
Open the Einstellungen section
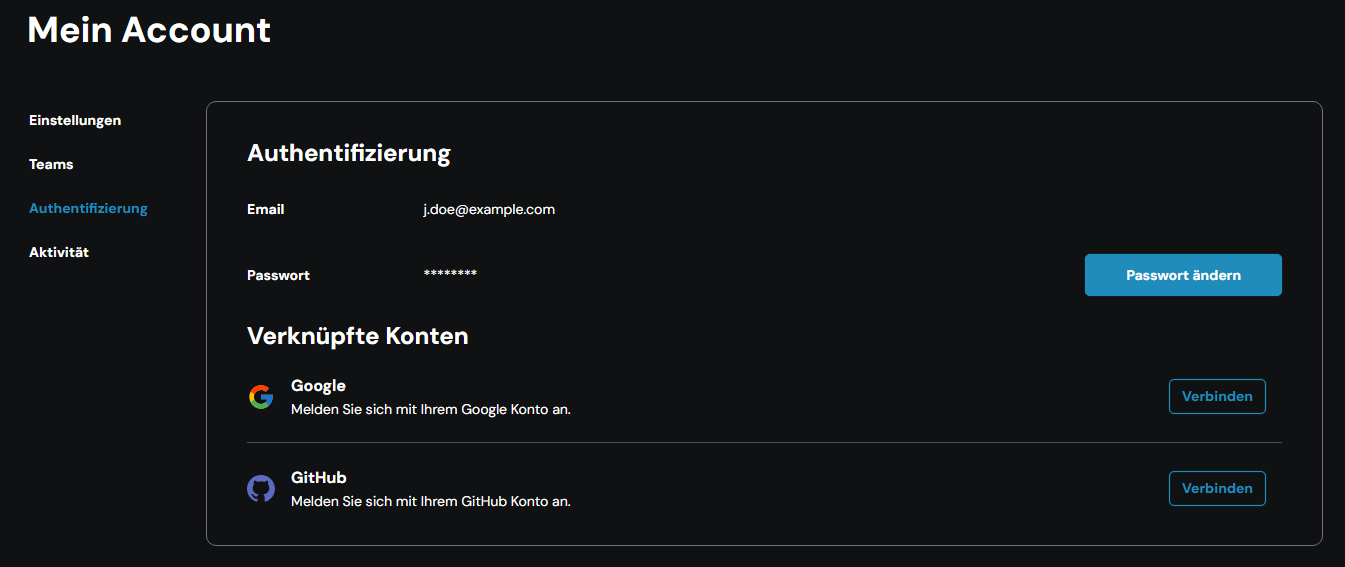75,120
